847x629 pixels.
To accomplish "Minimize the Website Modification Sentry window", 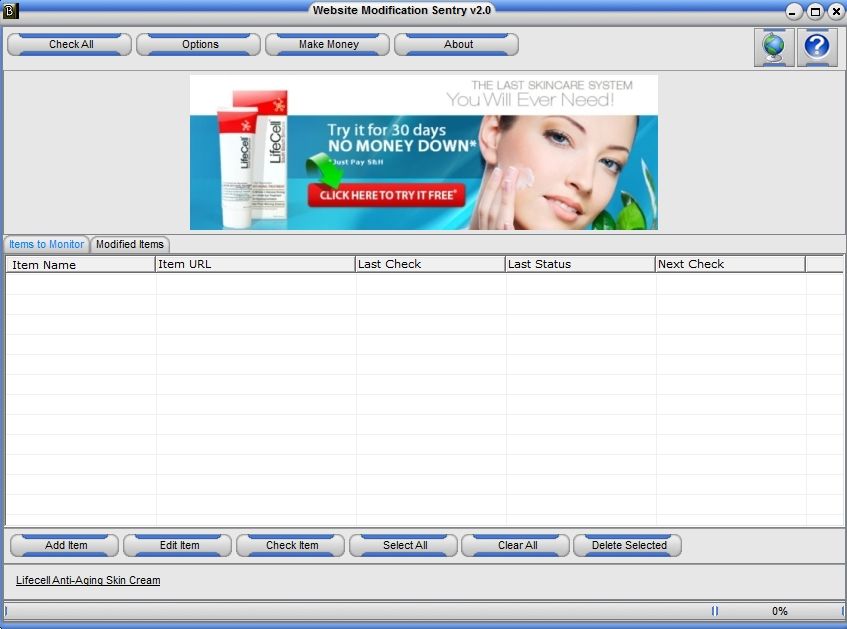I will tap(793, 11).
